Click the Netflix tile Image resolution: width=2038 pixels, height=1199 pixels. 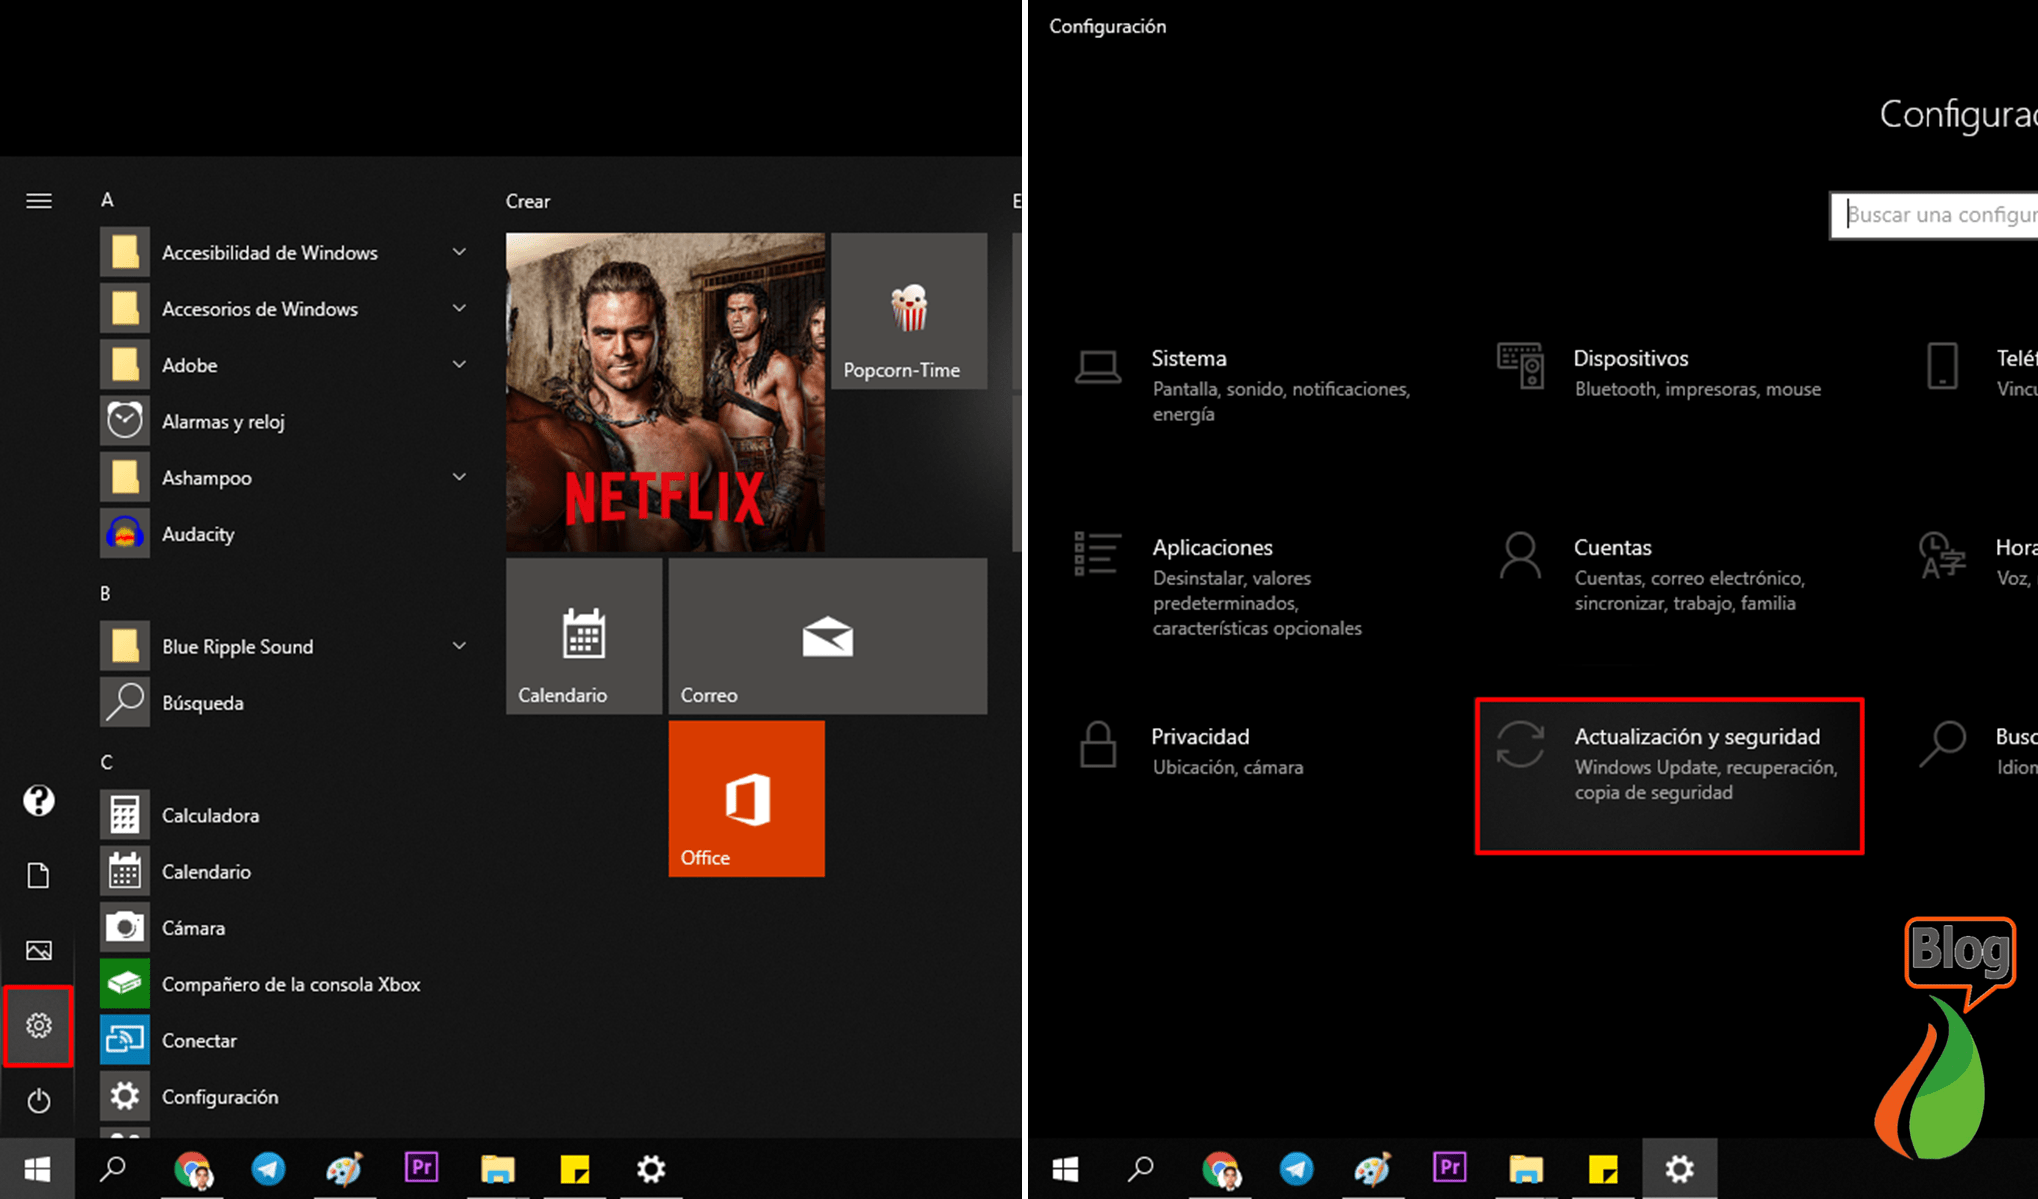pyautogui.click(x=665, y=392)
